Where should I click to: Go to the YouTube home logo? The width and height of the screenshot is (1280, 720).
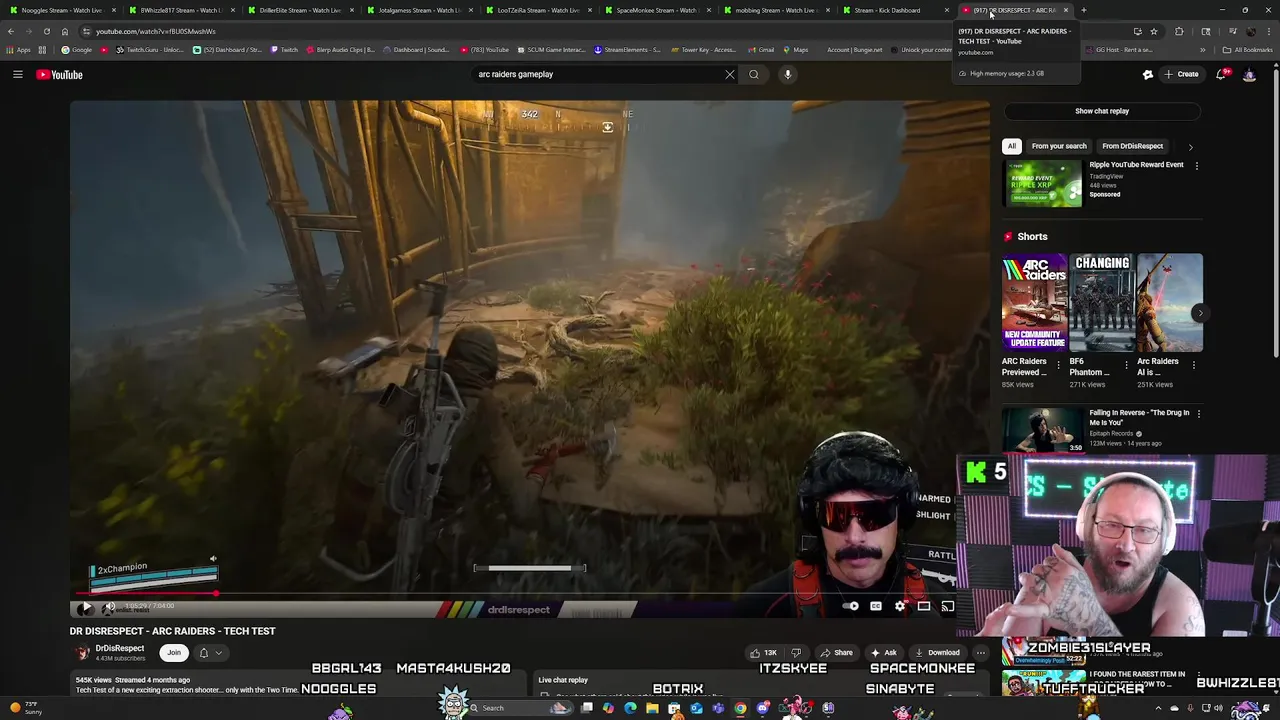pos(59,74)
